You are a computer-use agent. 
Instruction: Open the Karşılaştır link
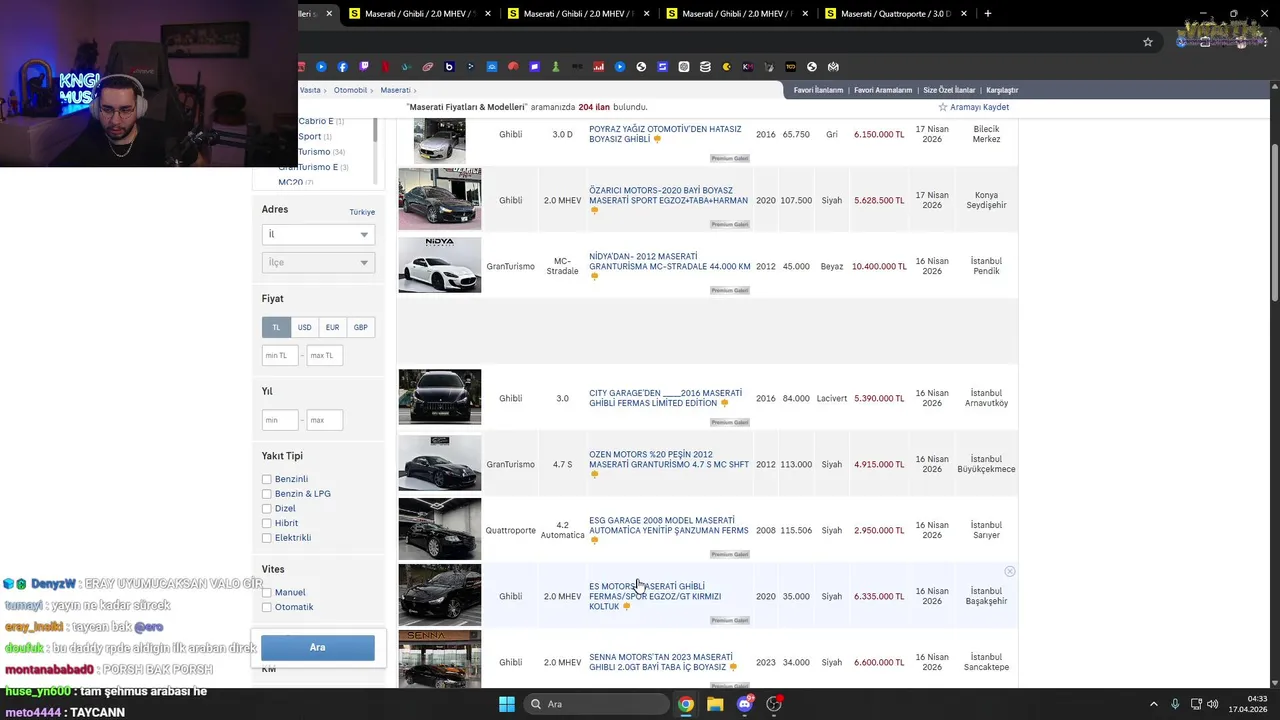click(x=1002, y=90)
